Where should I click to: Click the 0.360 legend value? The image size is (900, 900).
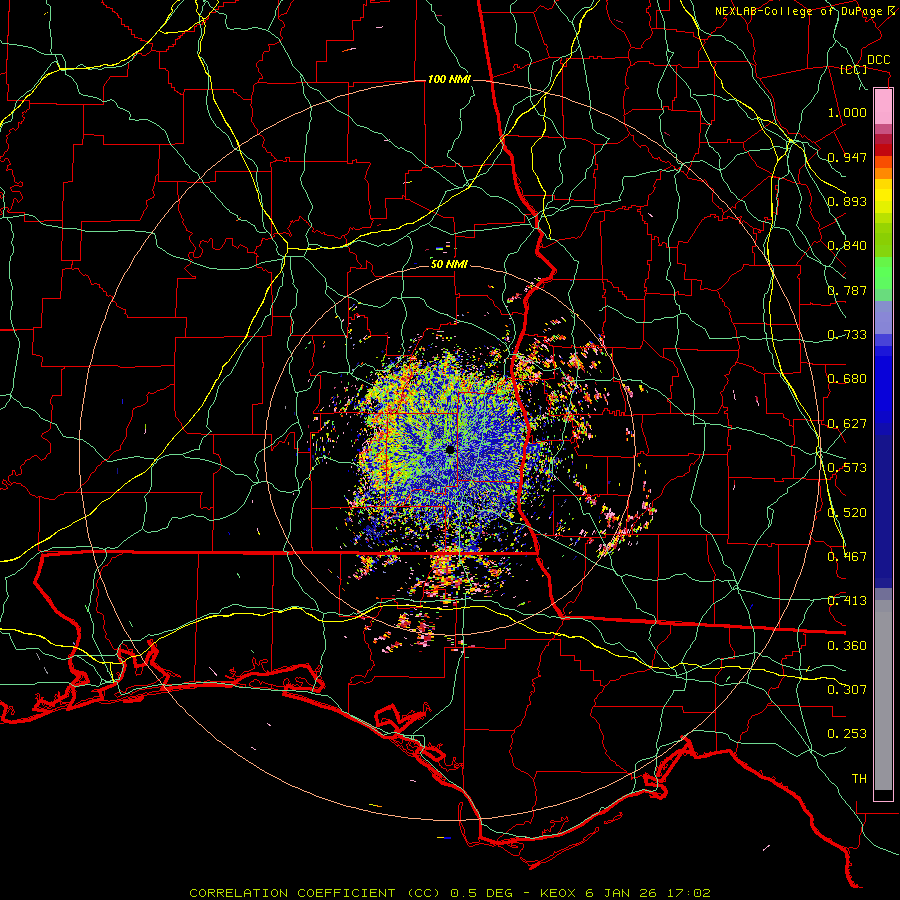847,646
